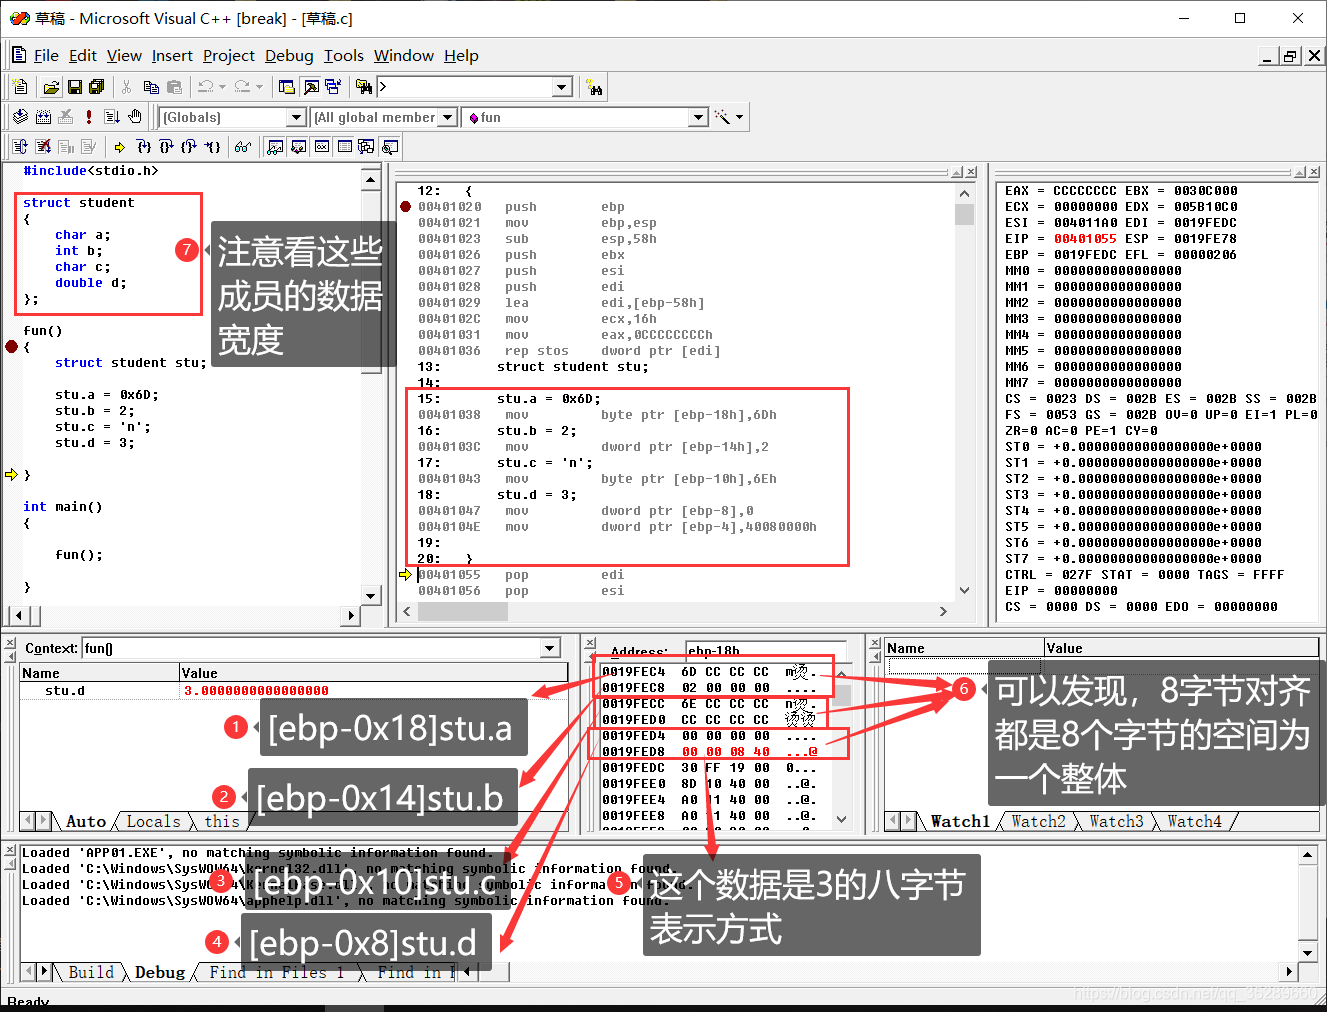Click the WizardBar wand icon

pos(722,117)
